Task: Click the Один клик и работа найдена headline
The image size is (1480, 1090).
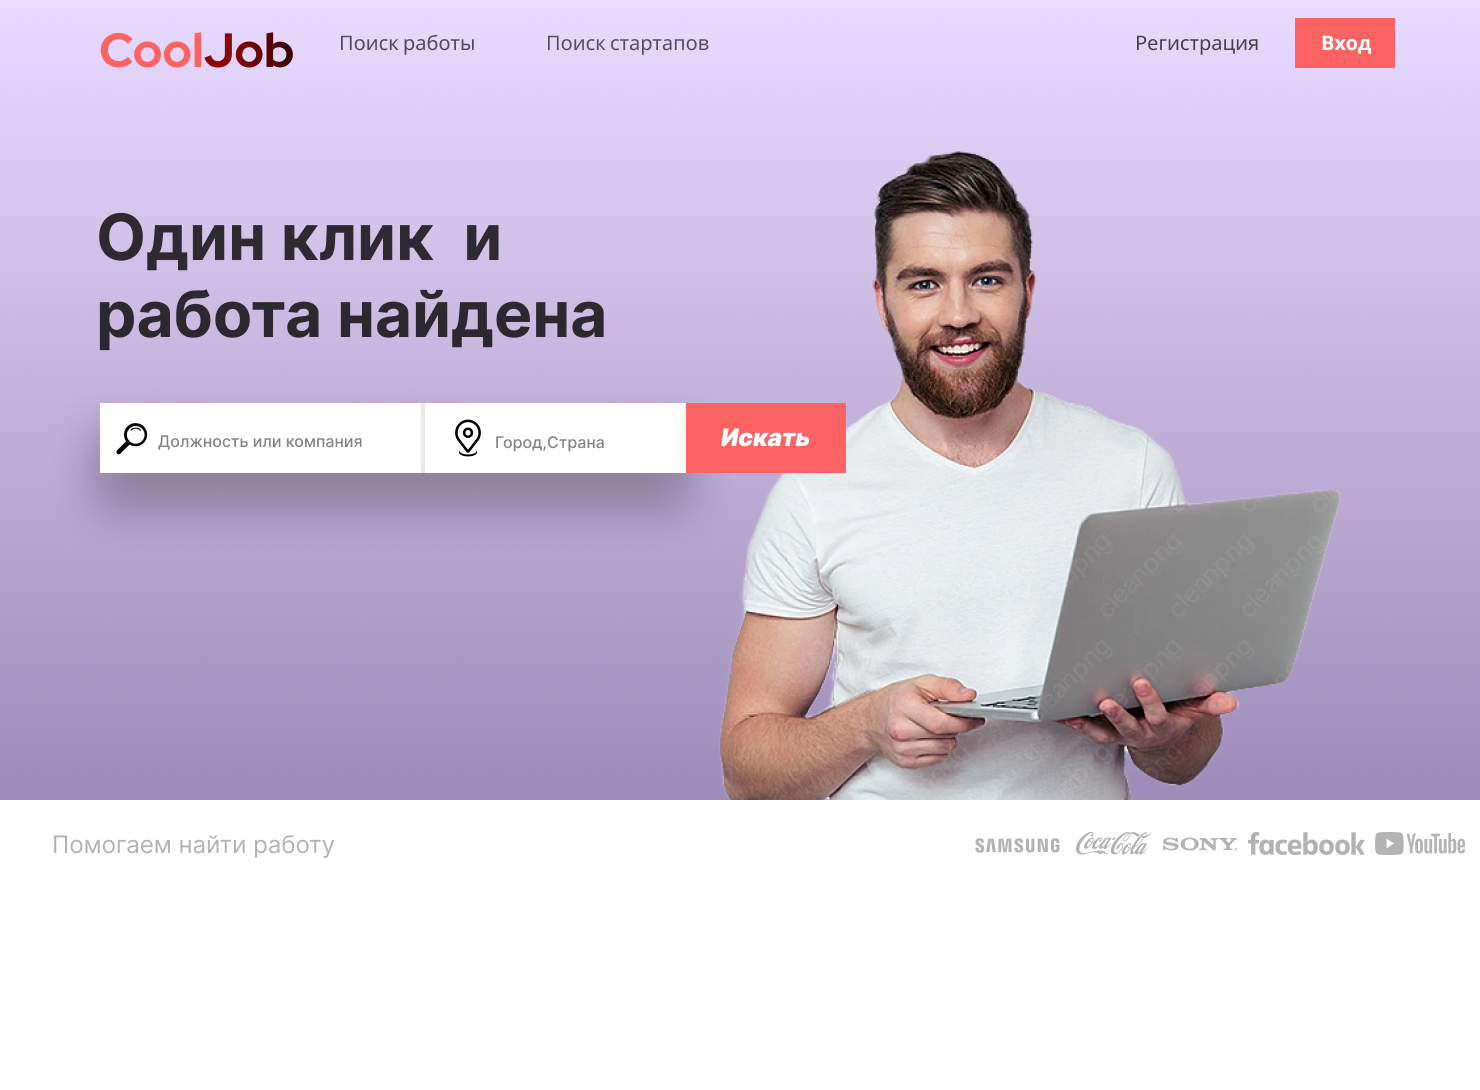Action: point(352,277)
